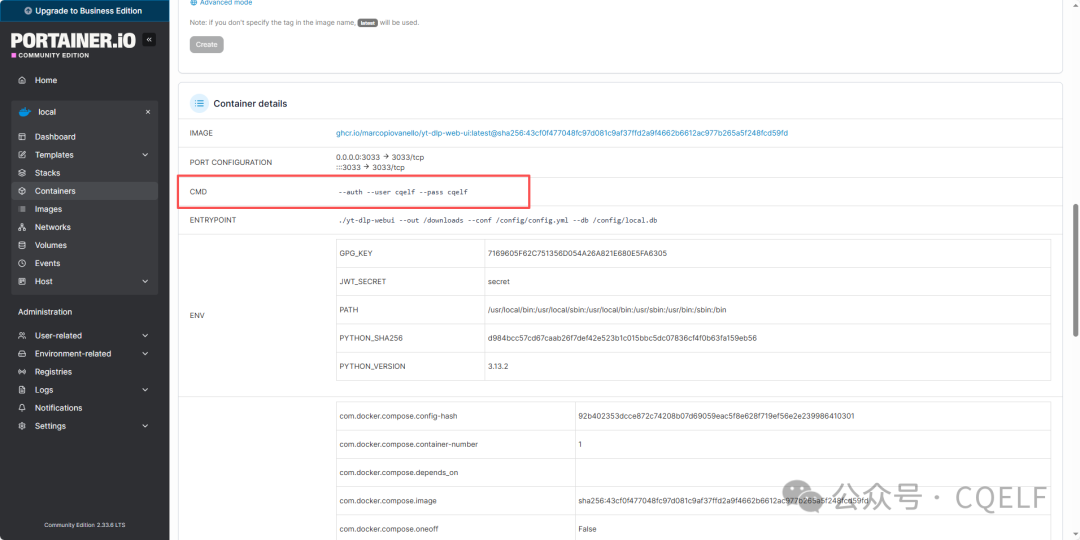Open the Containers menu item

(x=55, y=191)
